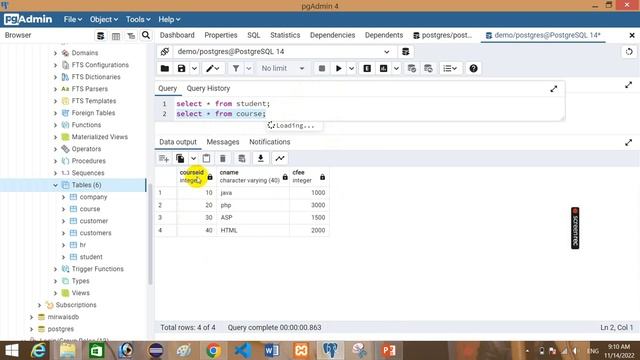Expand the company table node

click(x=63, y=197)
